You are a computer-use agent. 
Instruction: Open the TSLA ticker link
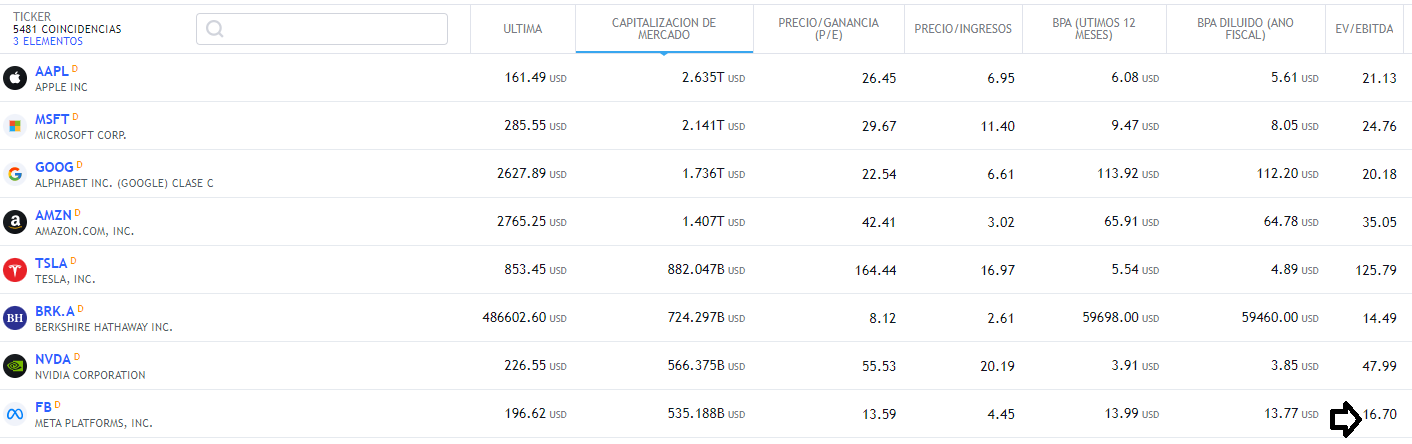(51, 263)
